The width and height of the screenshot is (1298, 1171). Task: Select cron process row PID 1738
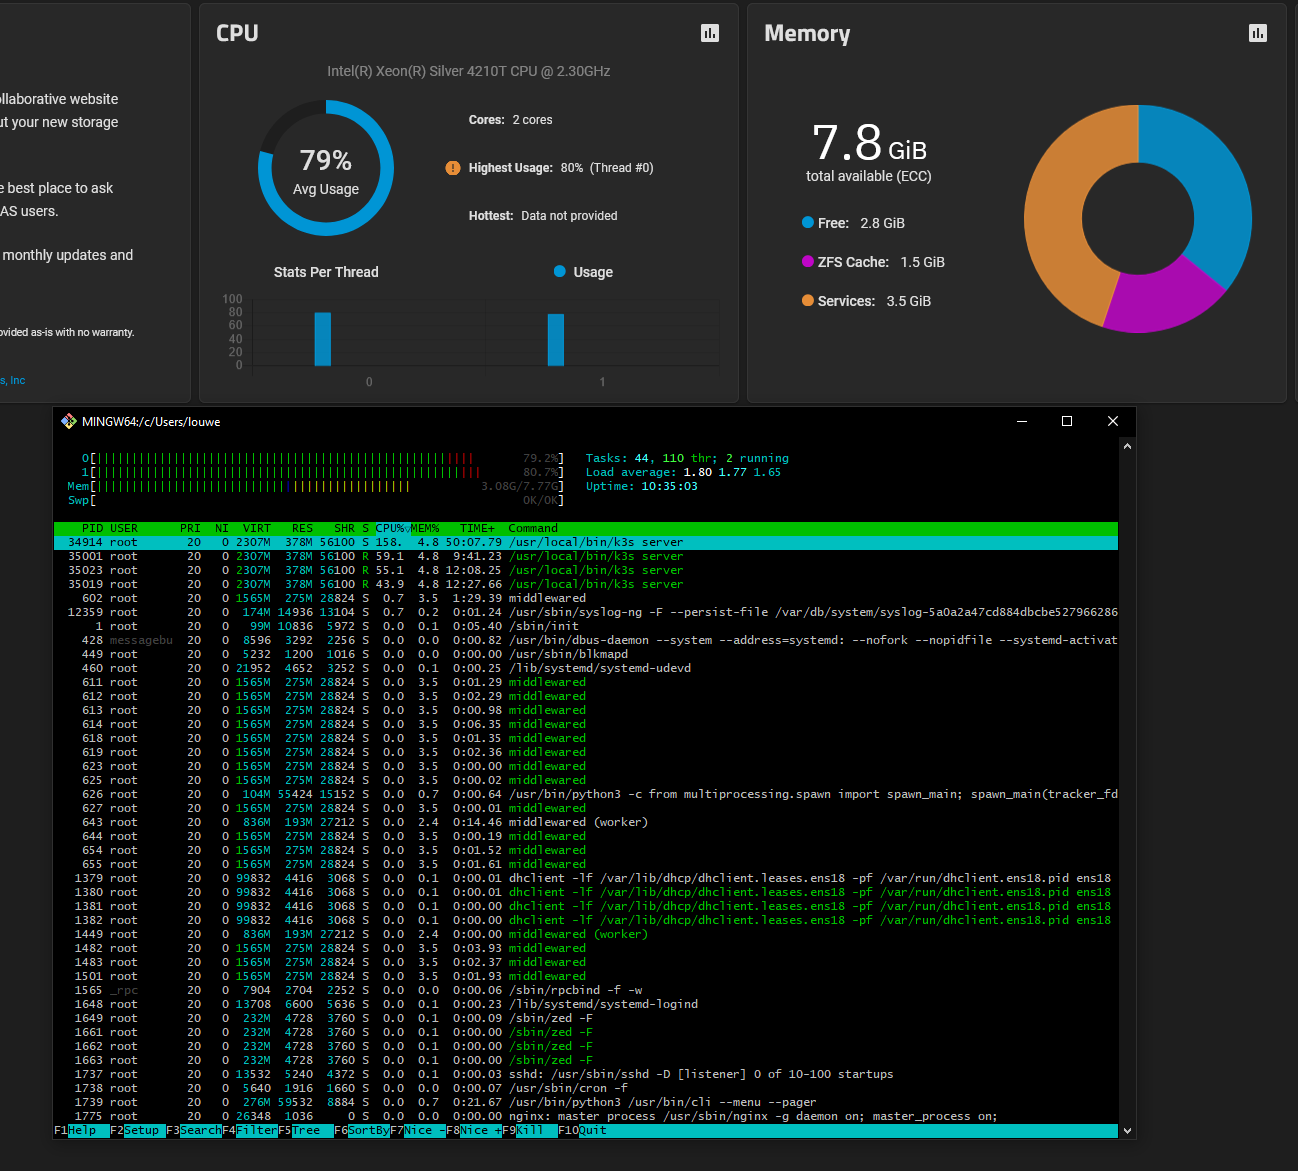point(586,1088)
